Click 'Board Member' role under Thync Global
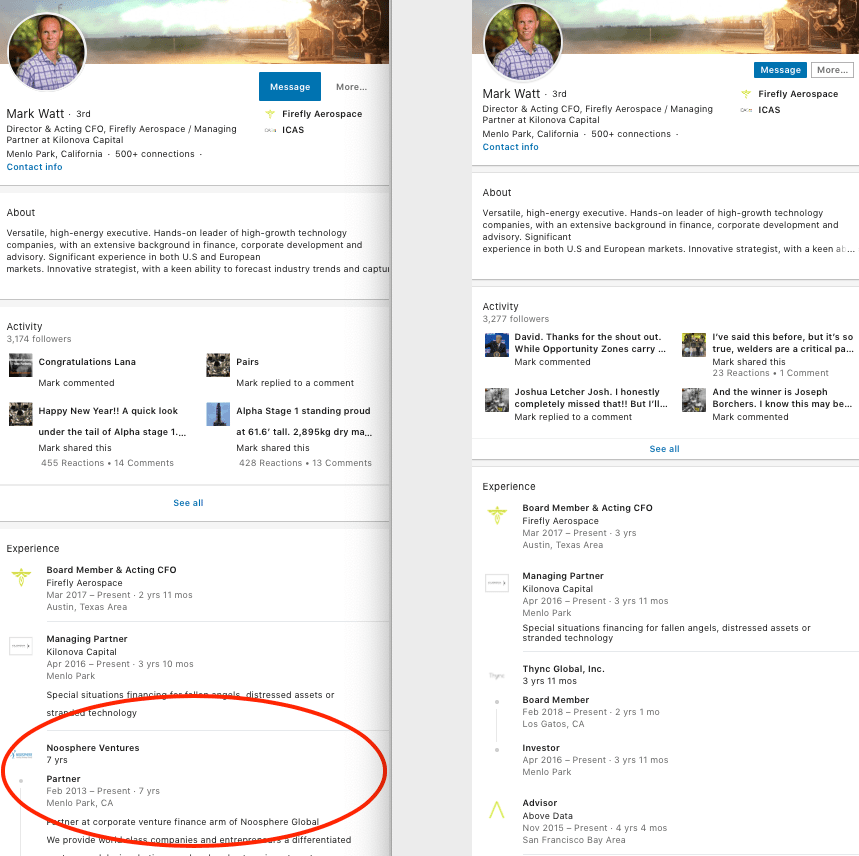 pyautogui.click(x=556, y=700)
